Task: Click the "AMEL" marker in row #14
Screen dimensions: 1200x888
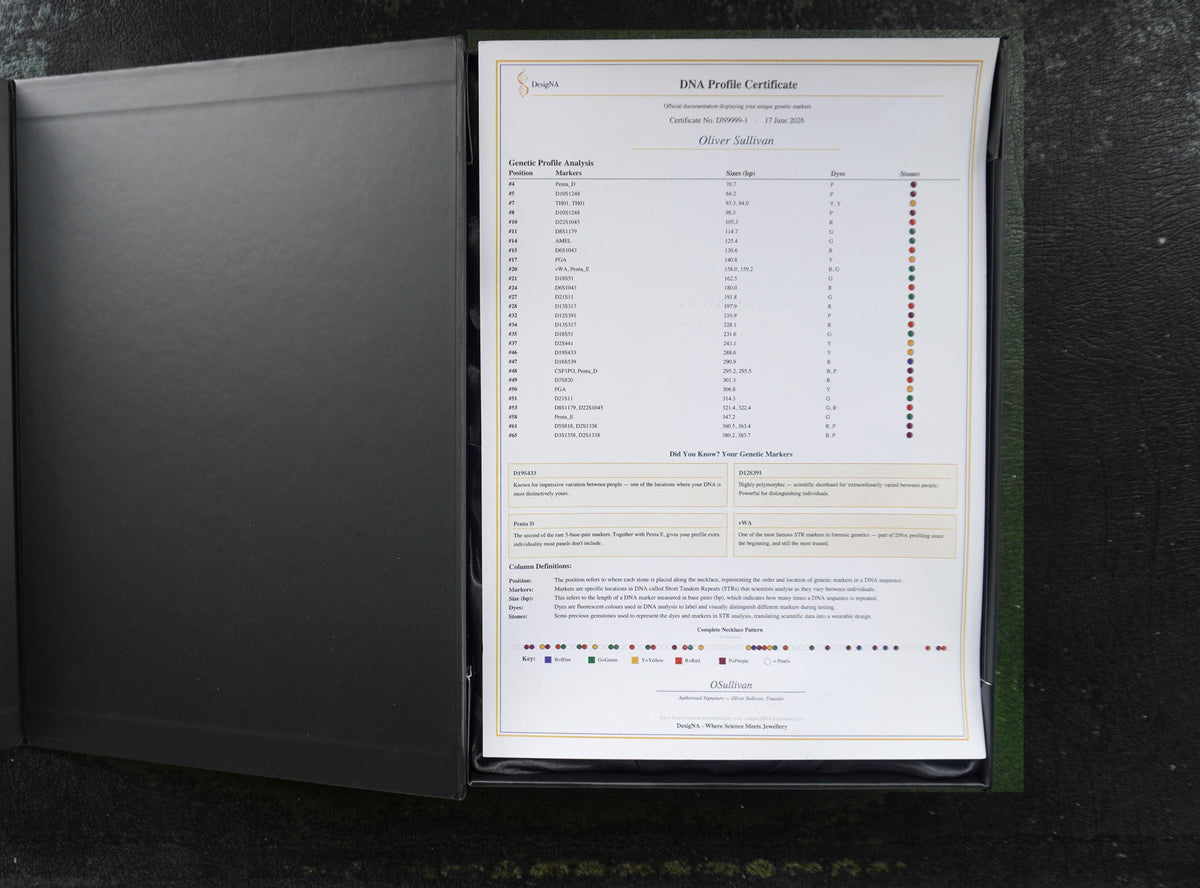Action: pyautogui.click(x=562, y=241)
